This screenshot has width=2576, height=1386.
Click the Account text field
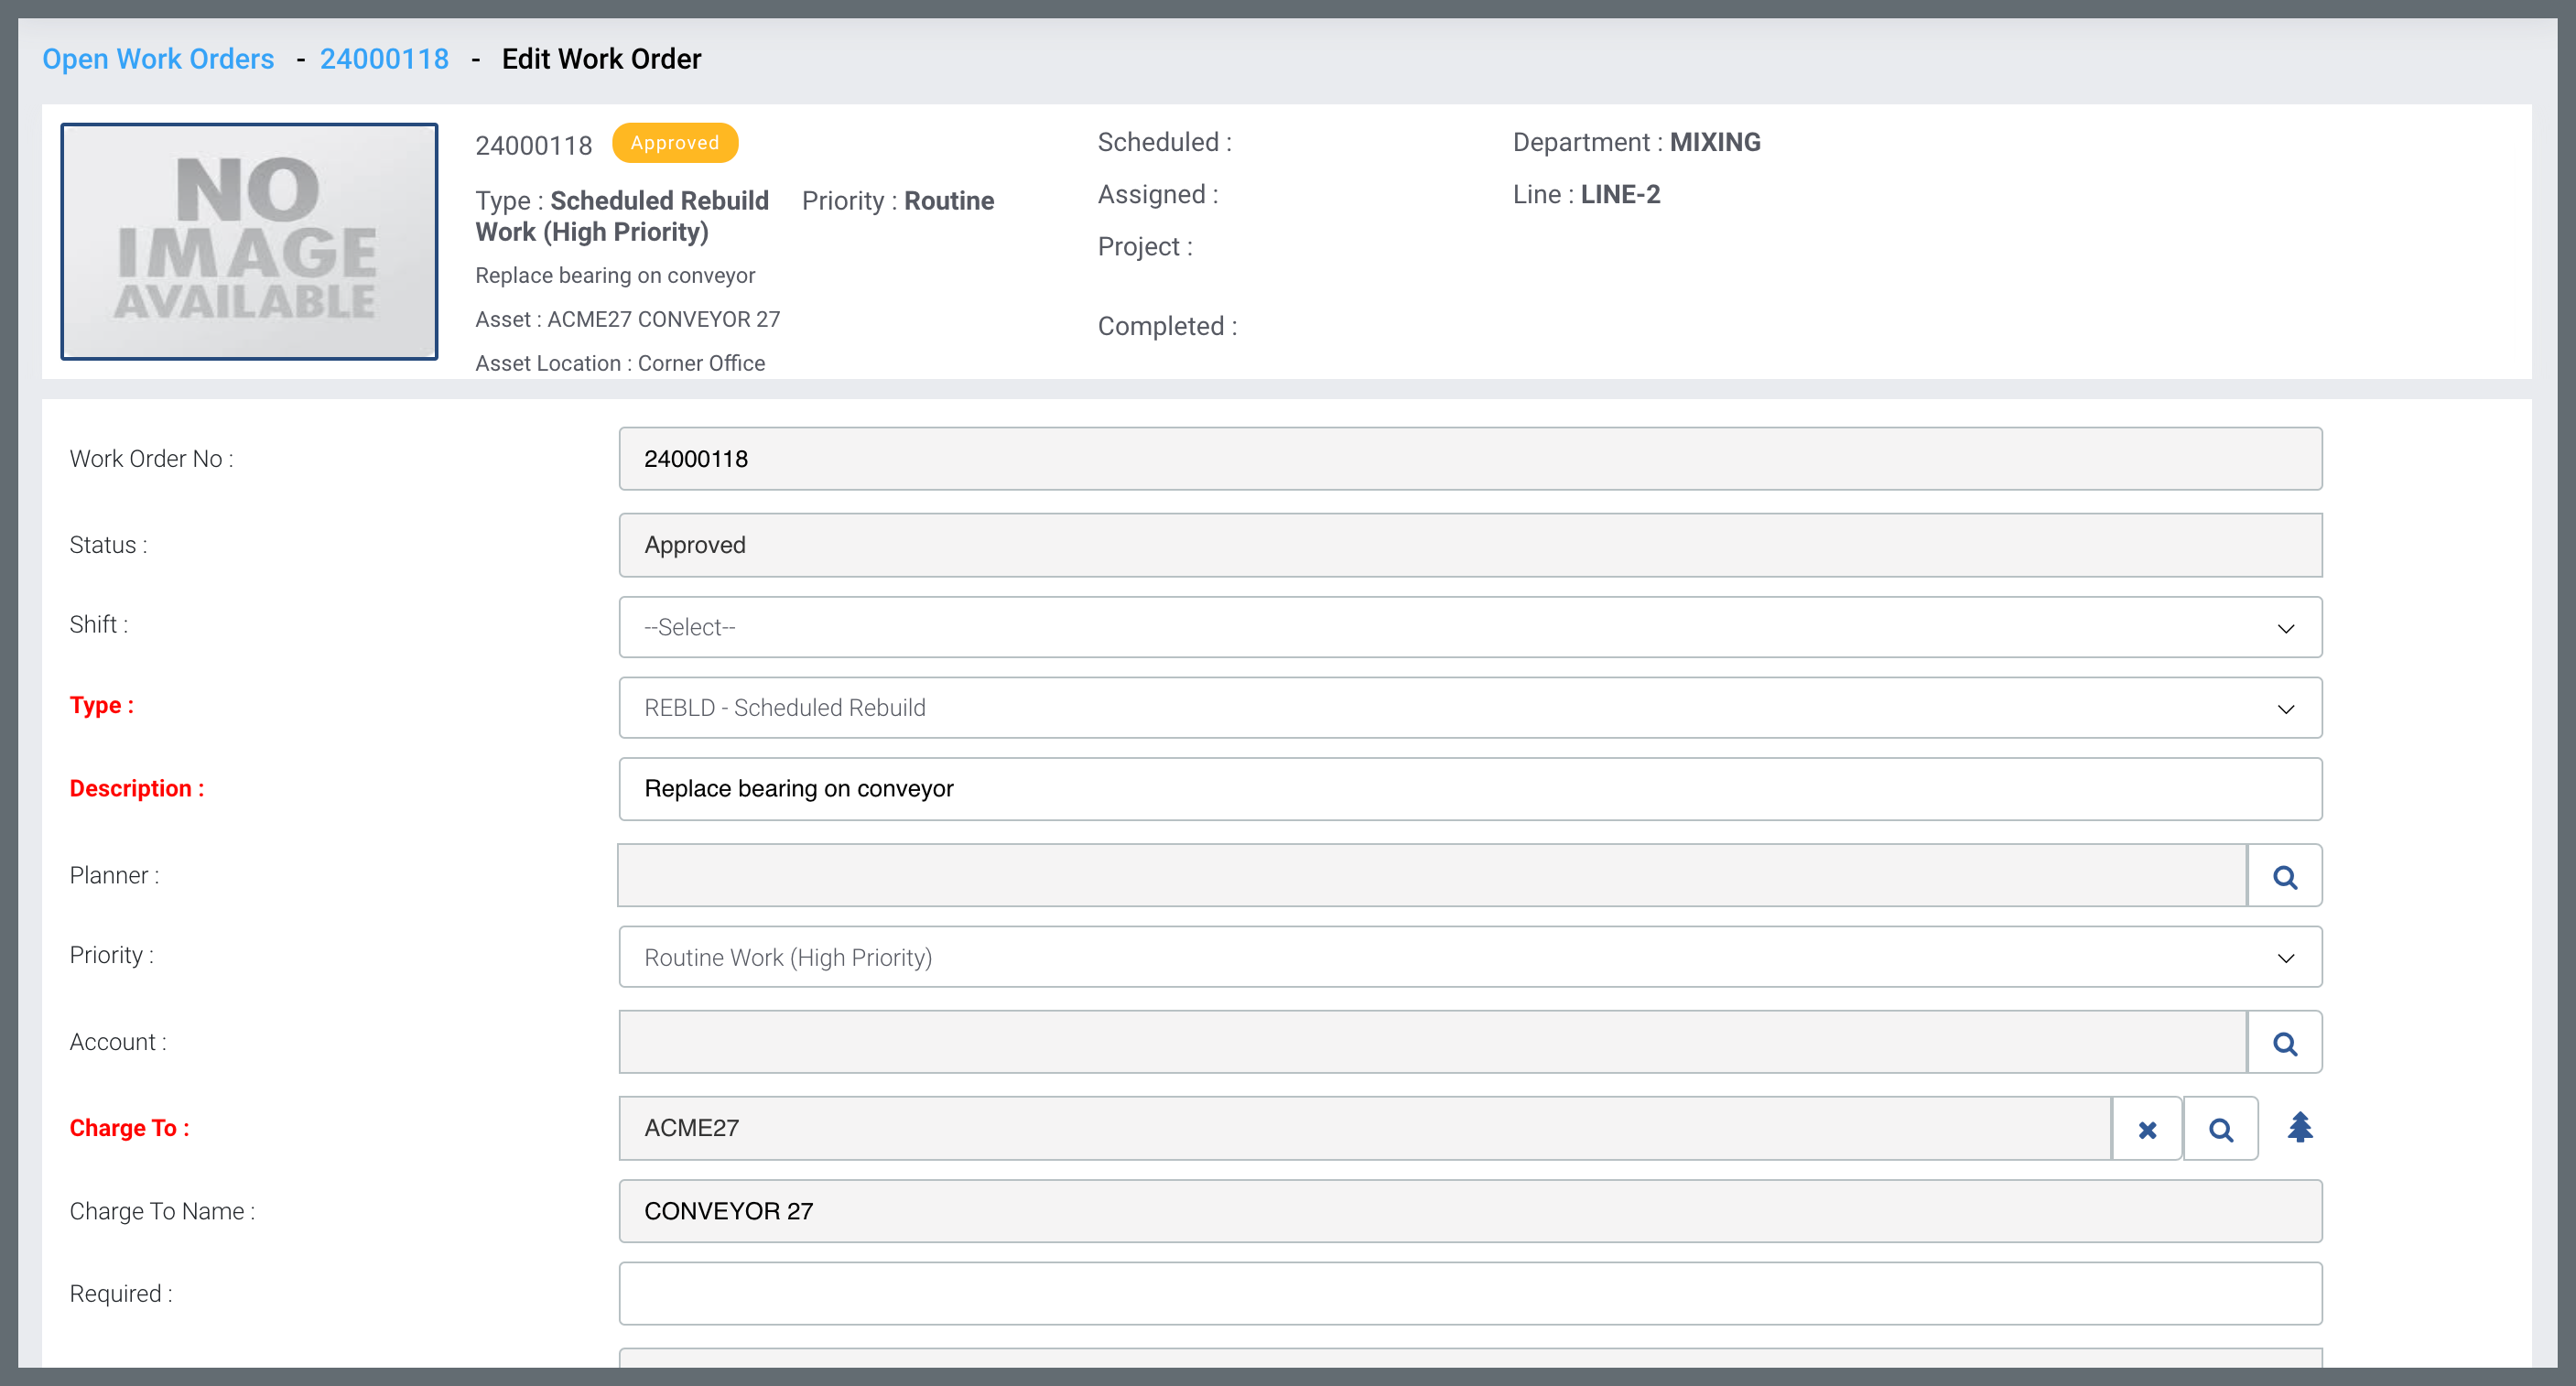point(1431,1043)
